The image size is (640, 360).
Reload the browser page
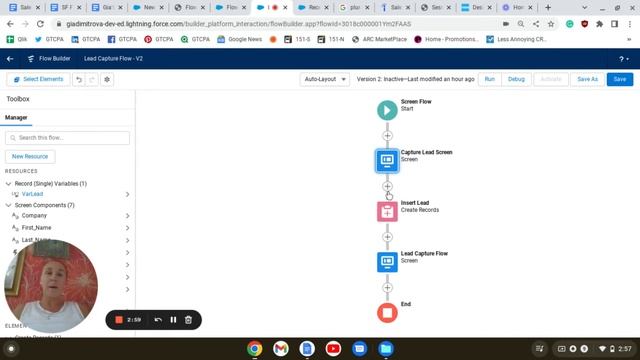[40, 24]
